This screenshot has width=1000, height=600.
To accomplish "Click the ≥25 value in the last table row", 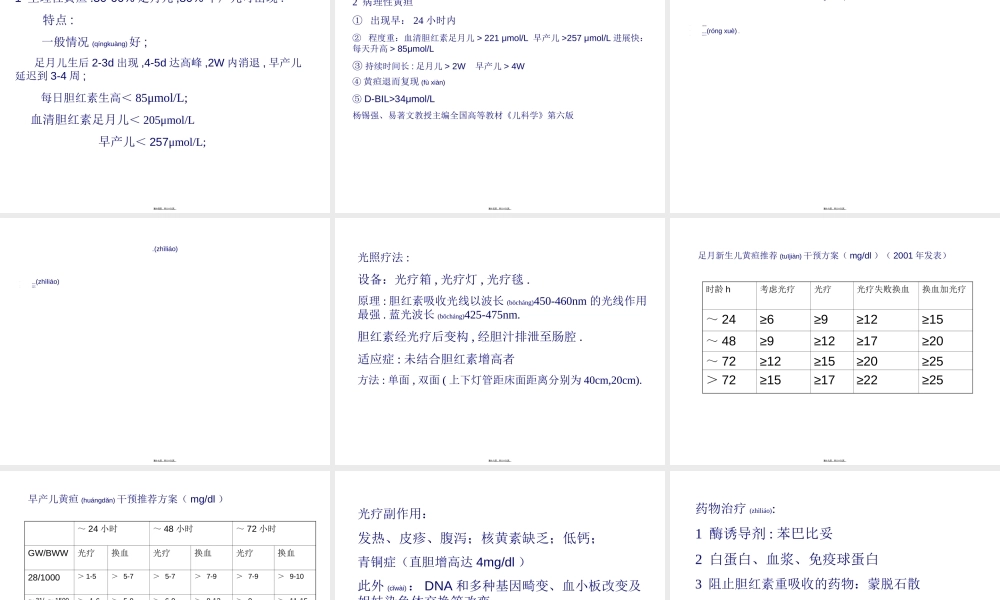I will [x=931, y=380].
